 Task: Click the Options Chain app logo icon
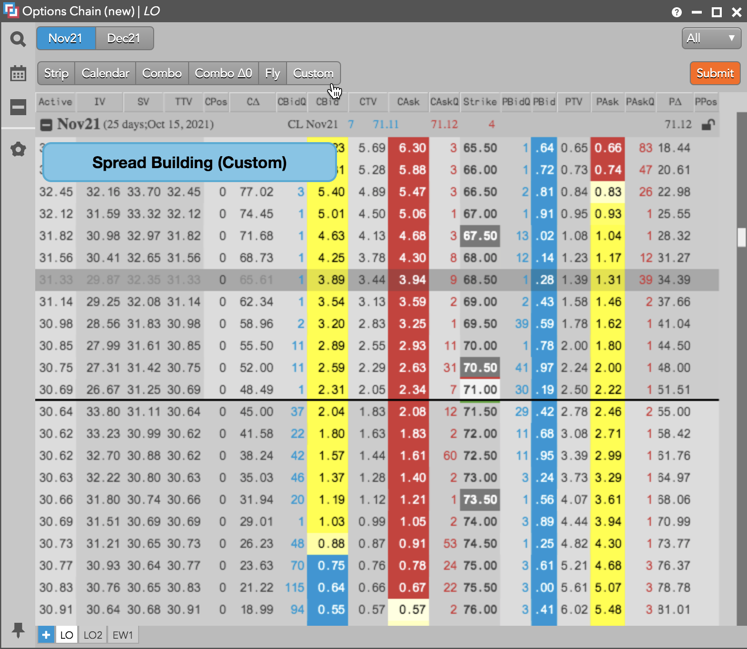pos(11,12)
